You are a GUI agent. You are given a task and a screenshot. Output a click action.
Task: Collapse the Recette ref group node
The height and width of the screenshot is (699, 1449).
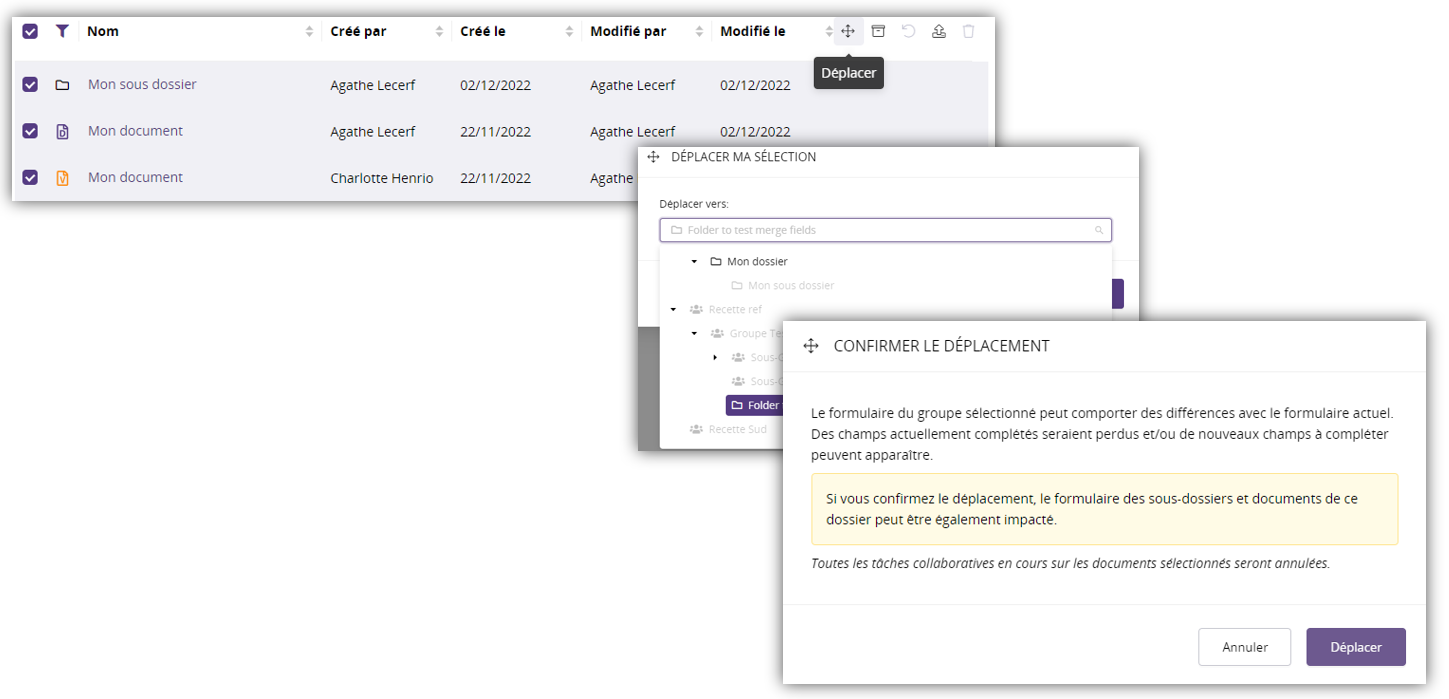tap(673, 309)
